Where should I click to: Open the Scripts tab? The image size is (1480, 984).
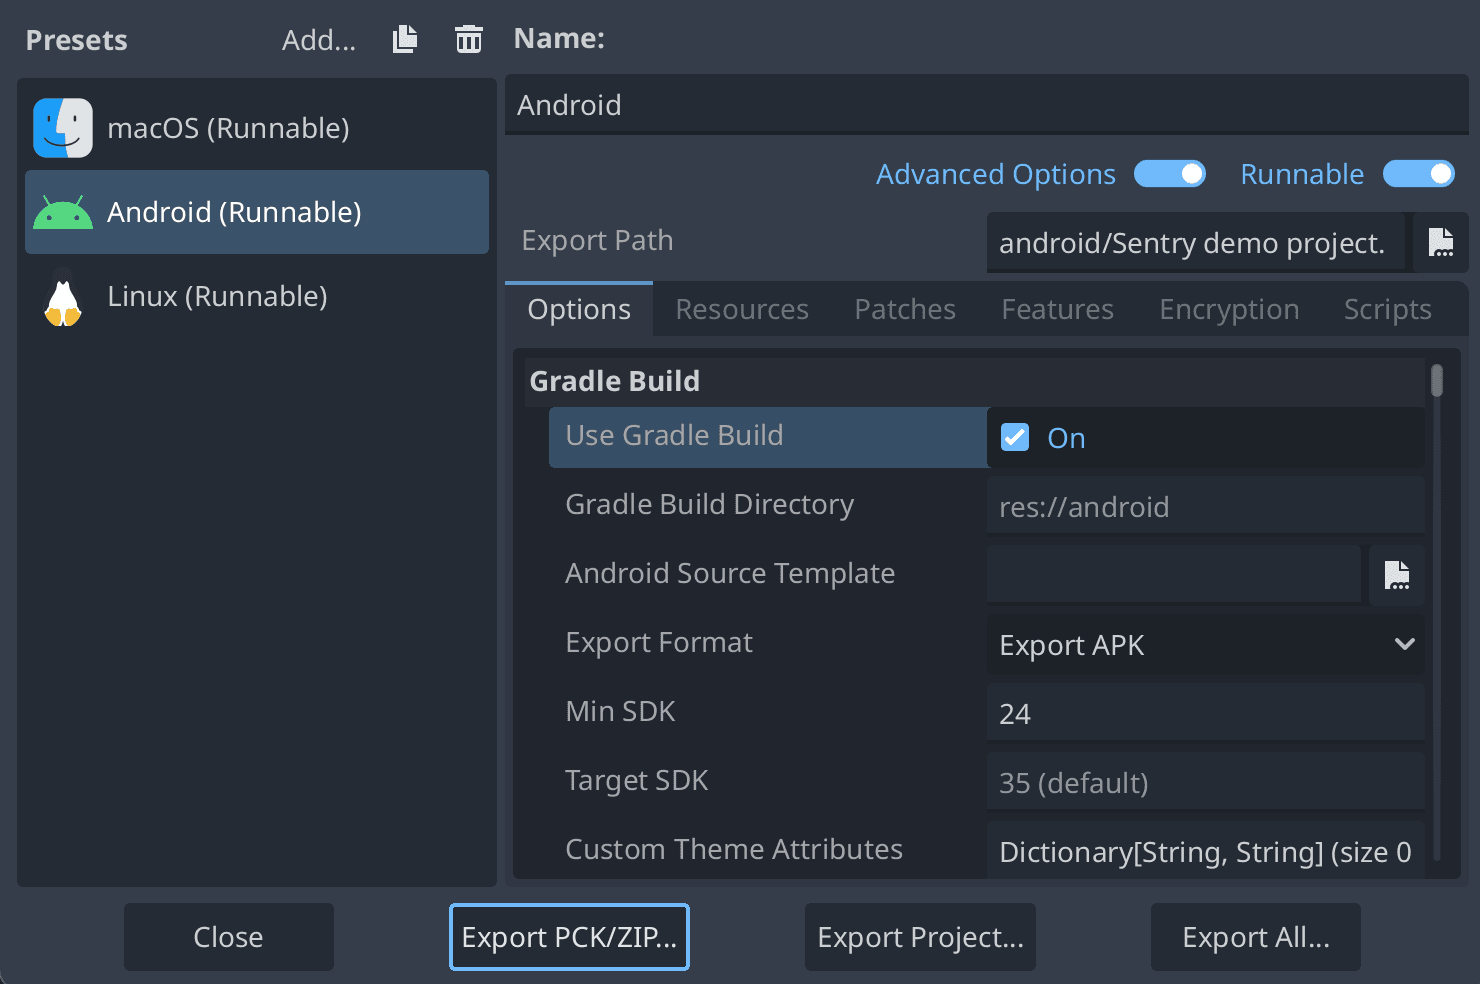click(1387, 309)
